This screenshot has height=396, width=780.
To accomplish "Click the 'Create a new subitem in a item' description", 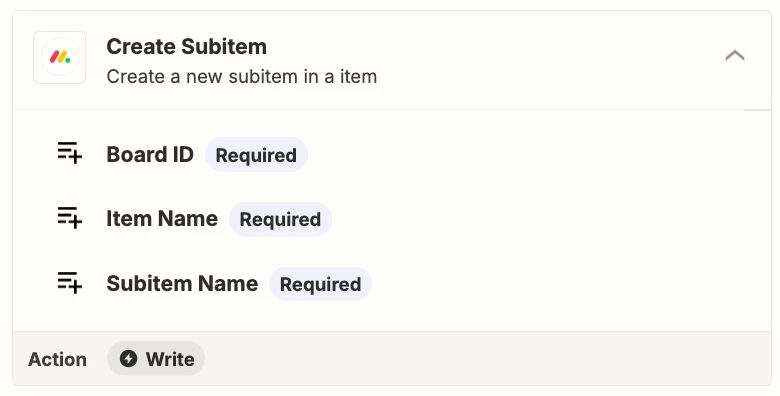I will (x=242, y=77).
